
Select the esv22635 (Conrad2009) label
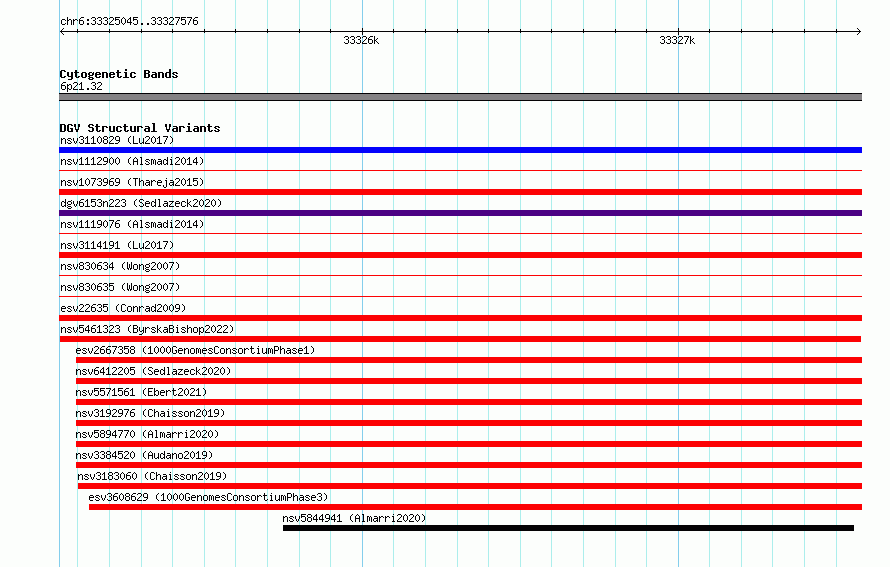[x=123, y=308]
